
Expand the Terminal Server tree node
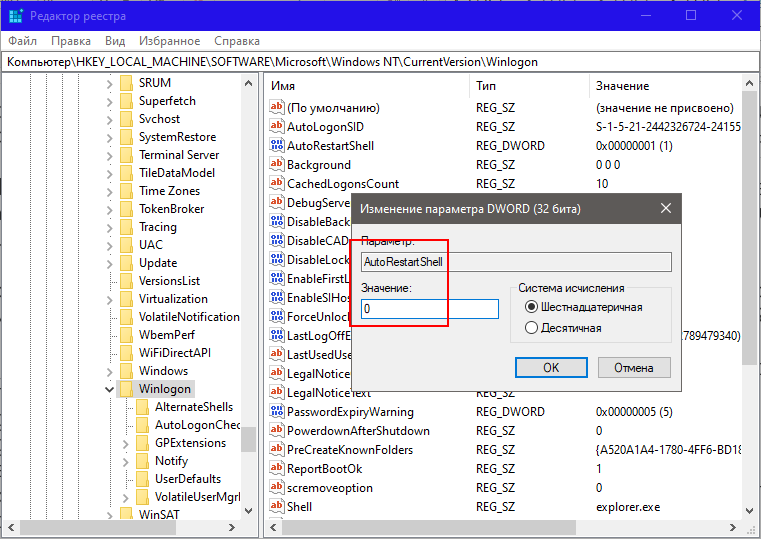(x=110, y=156)
